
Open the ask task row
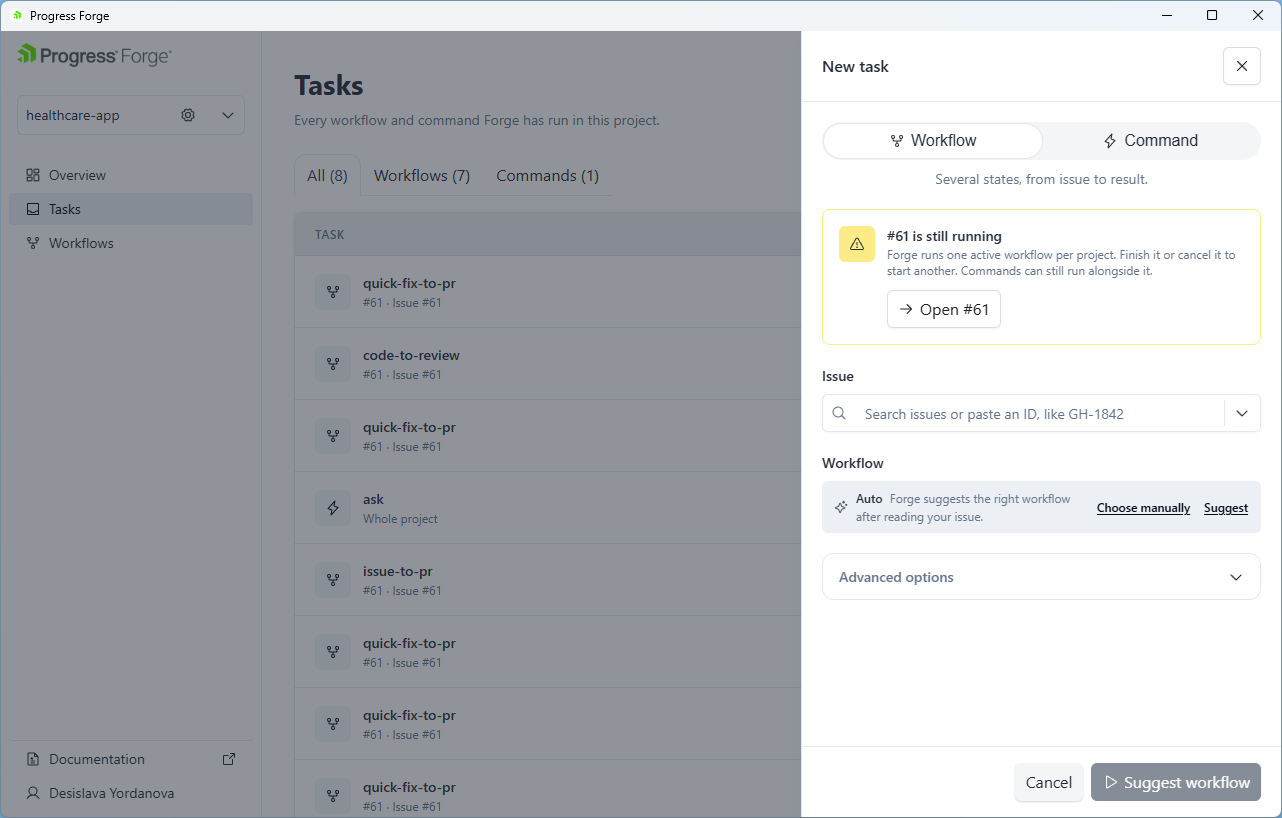point(548,508)
